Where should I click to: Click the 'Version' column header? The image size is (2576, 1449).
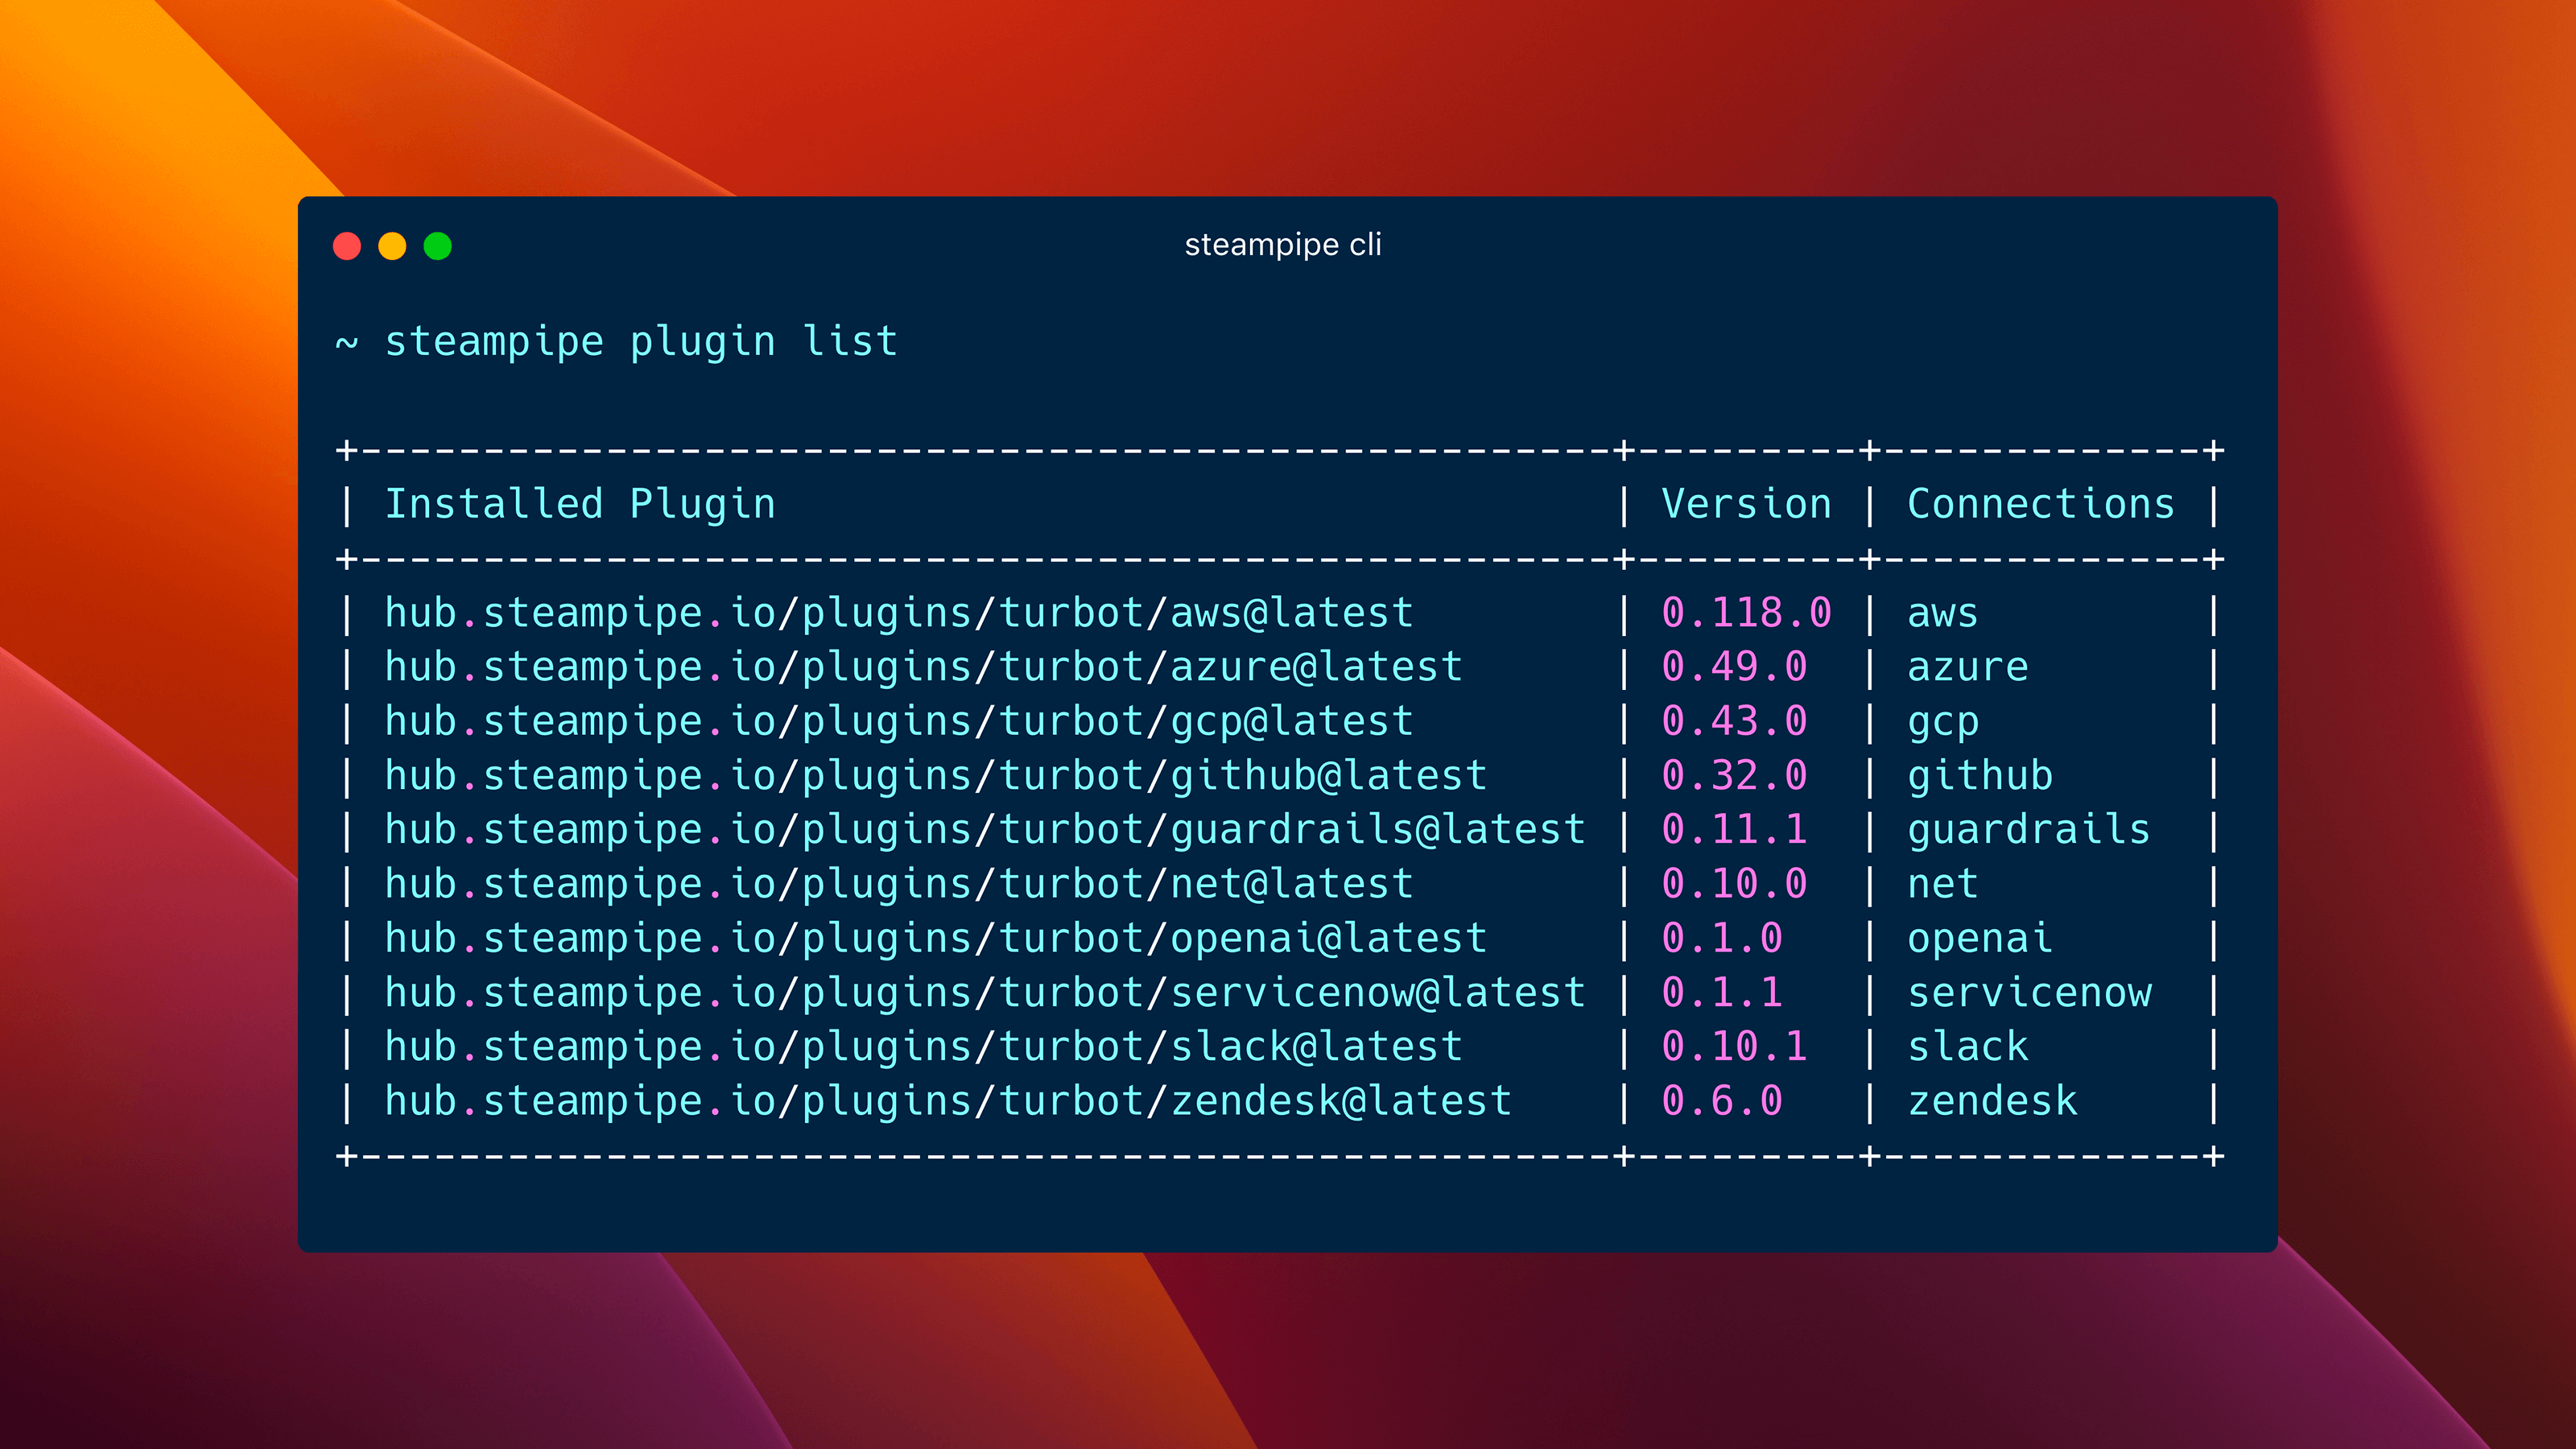click(x=1746, y=504)
